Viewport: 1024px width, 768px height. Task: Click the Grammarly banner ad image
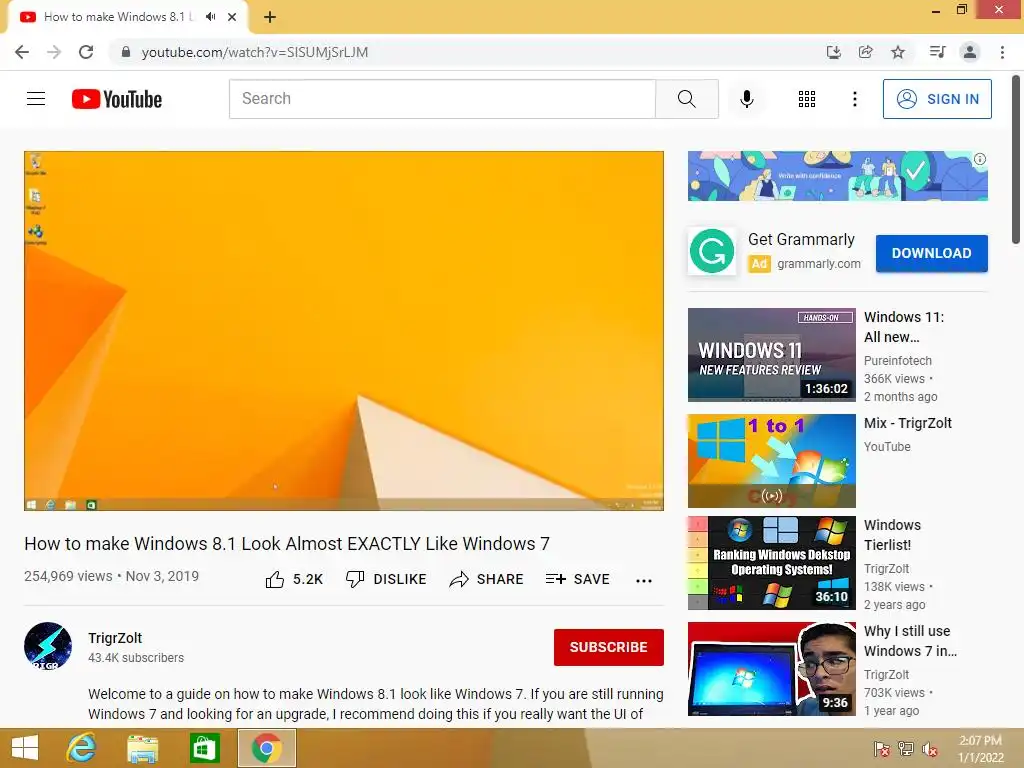[x=837, y=176]
